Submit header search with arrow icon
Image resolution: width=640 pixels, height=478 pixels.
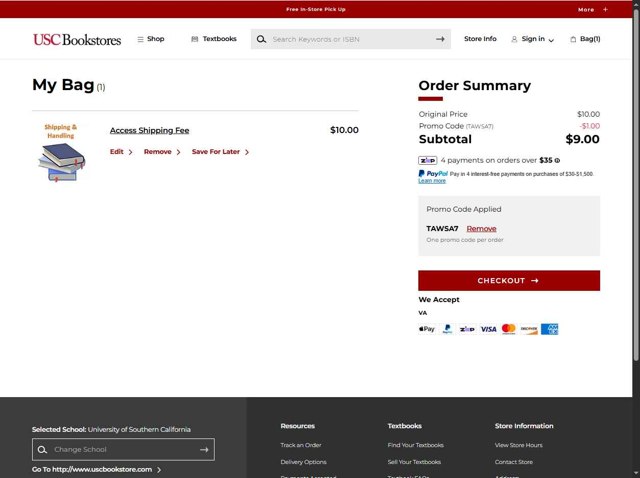click(440, 39)
